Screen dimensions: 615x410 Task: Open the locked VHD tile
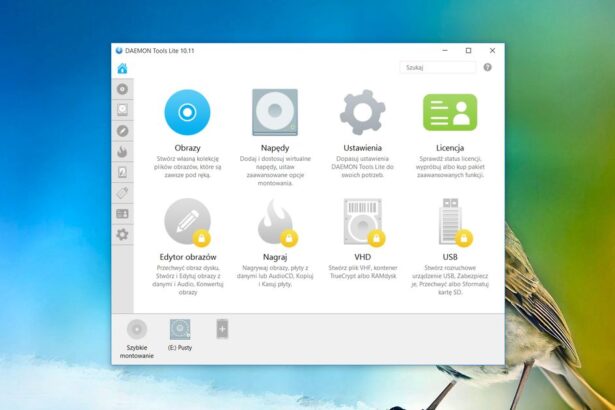[364, 223]
